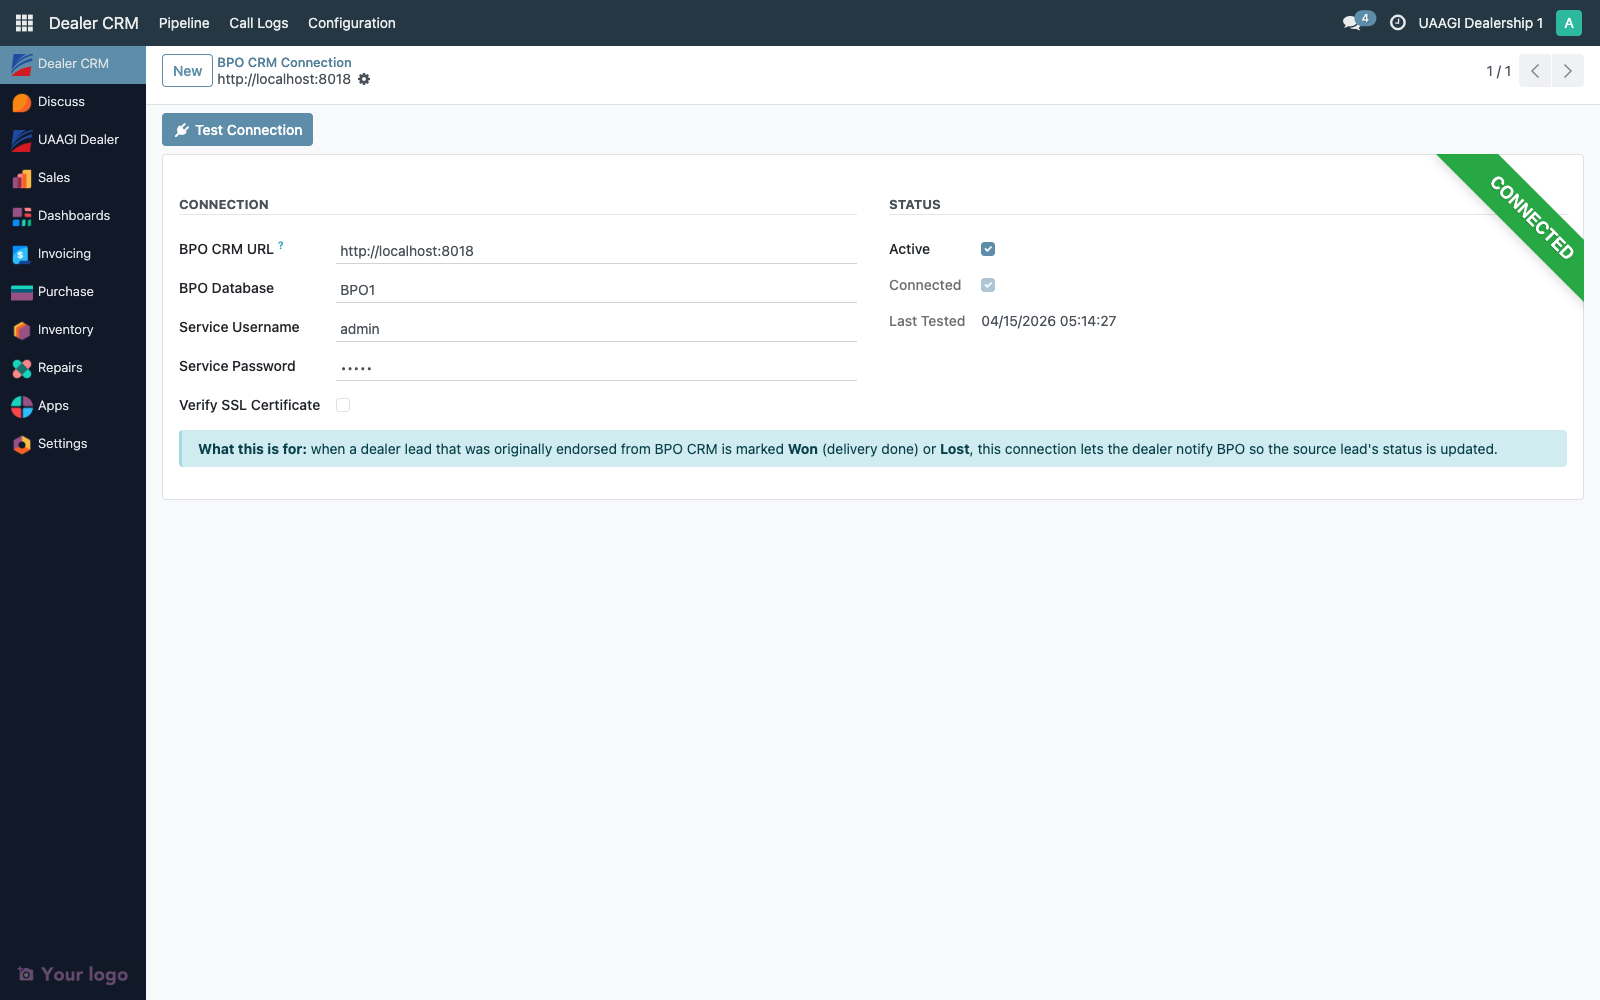Open the messages panel with 4 notifications
Image resolution: width=1600 pixels, height=1000 pixels.
click(1352, 22)
